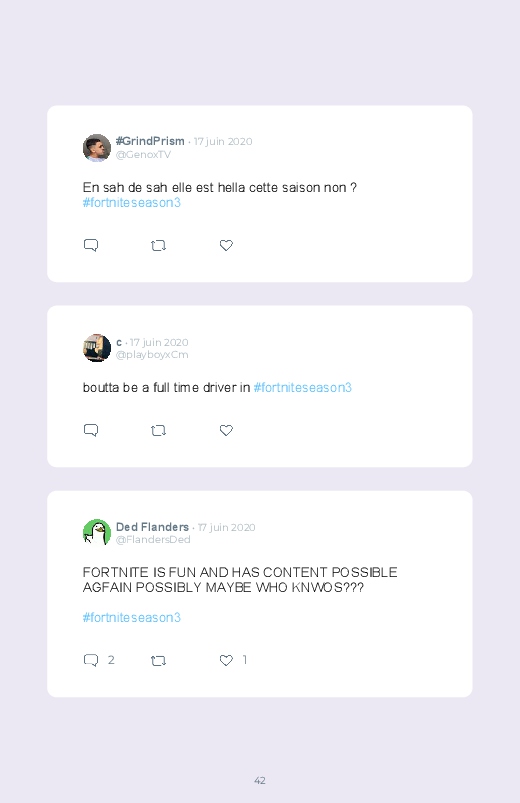The image size is (520, 803).
Task: Open #fortniteseason3 hashtag under Ded Flanders tweet
Action: point(132,618)
